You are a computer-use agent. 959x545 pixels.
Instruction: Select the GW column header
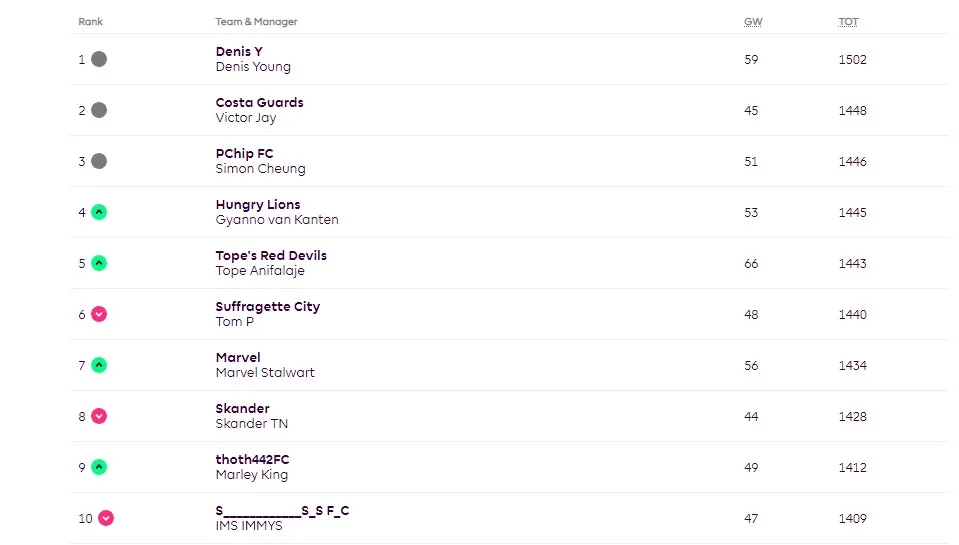753,21
